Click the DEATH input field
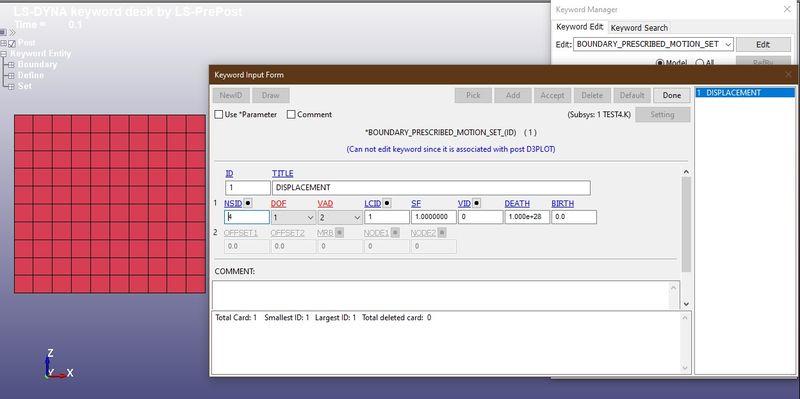 [x=527, y=217]
